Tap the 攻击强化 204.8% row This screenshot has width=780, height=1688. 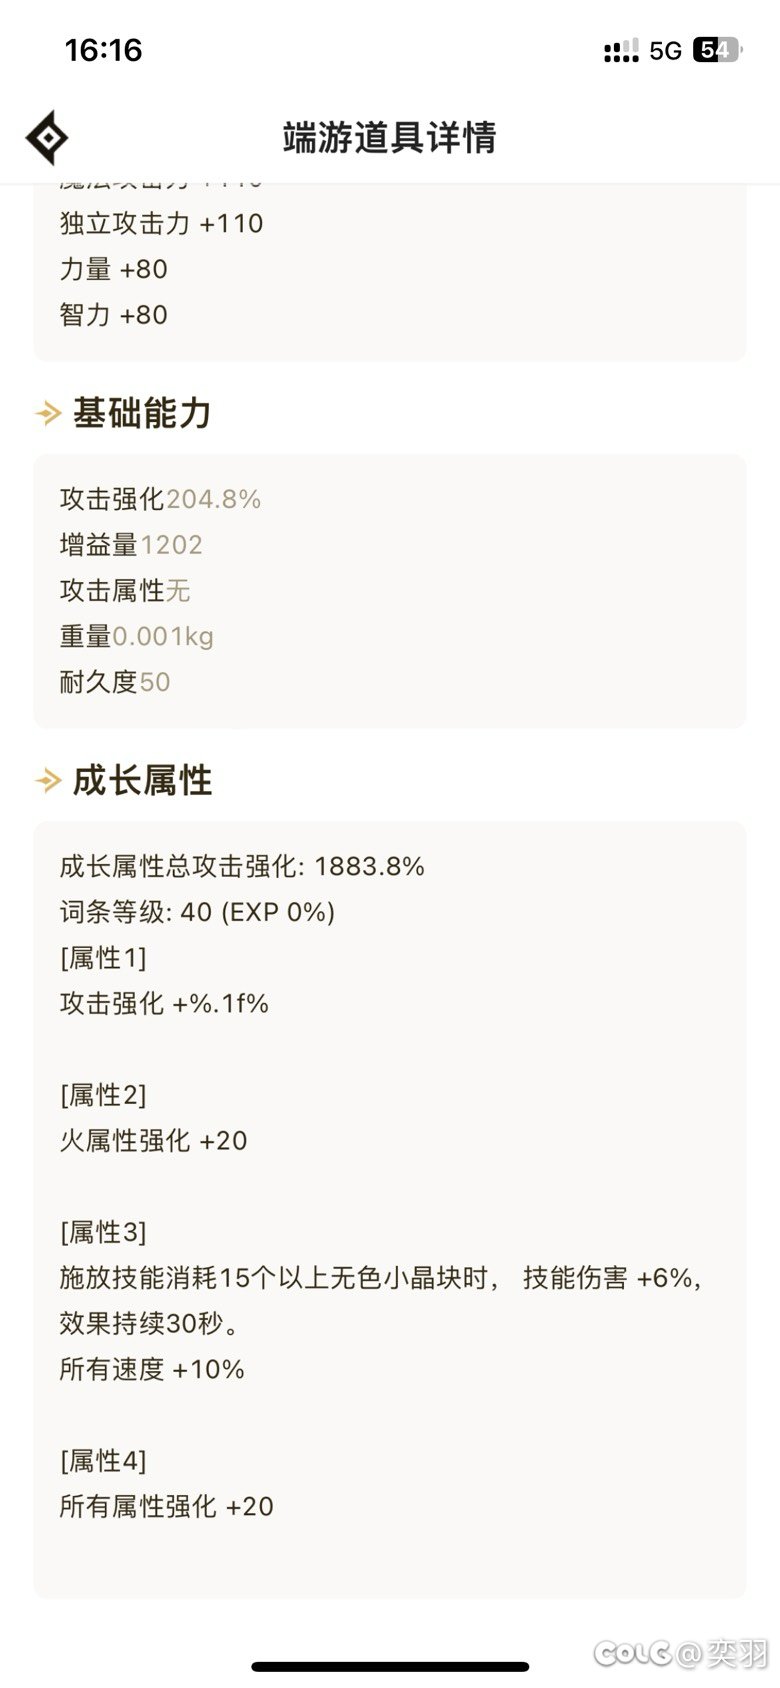[x=160, y=499]
